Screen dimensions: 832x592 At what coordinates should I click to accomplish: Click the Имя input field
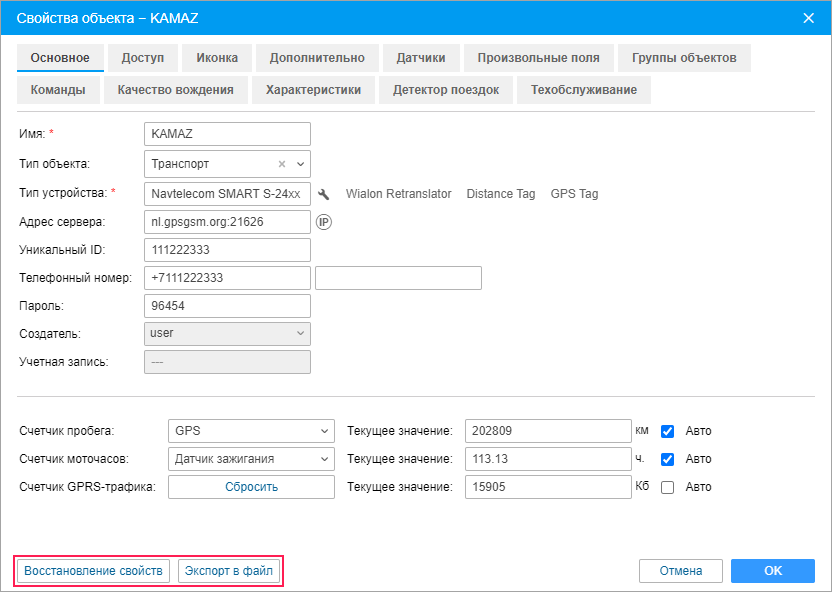tap(227, 134)
